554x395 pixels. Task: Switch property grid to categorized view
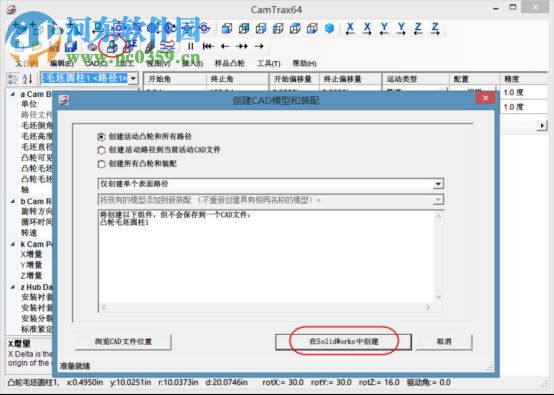coord(13,79)
